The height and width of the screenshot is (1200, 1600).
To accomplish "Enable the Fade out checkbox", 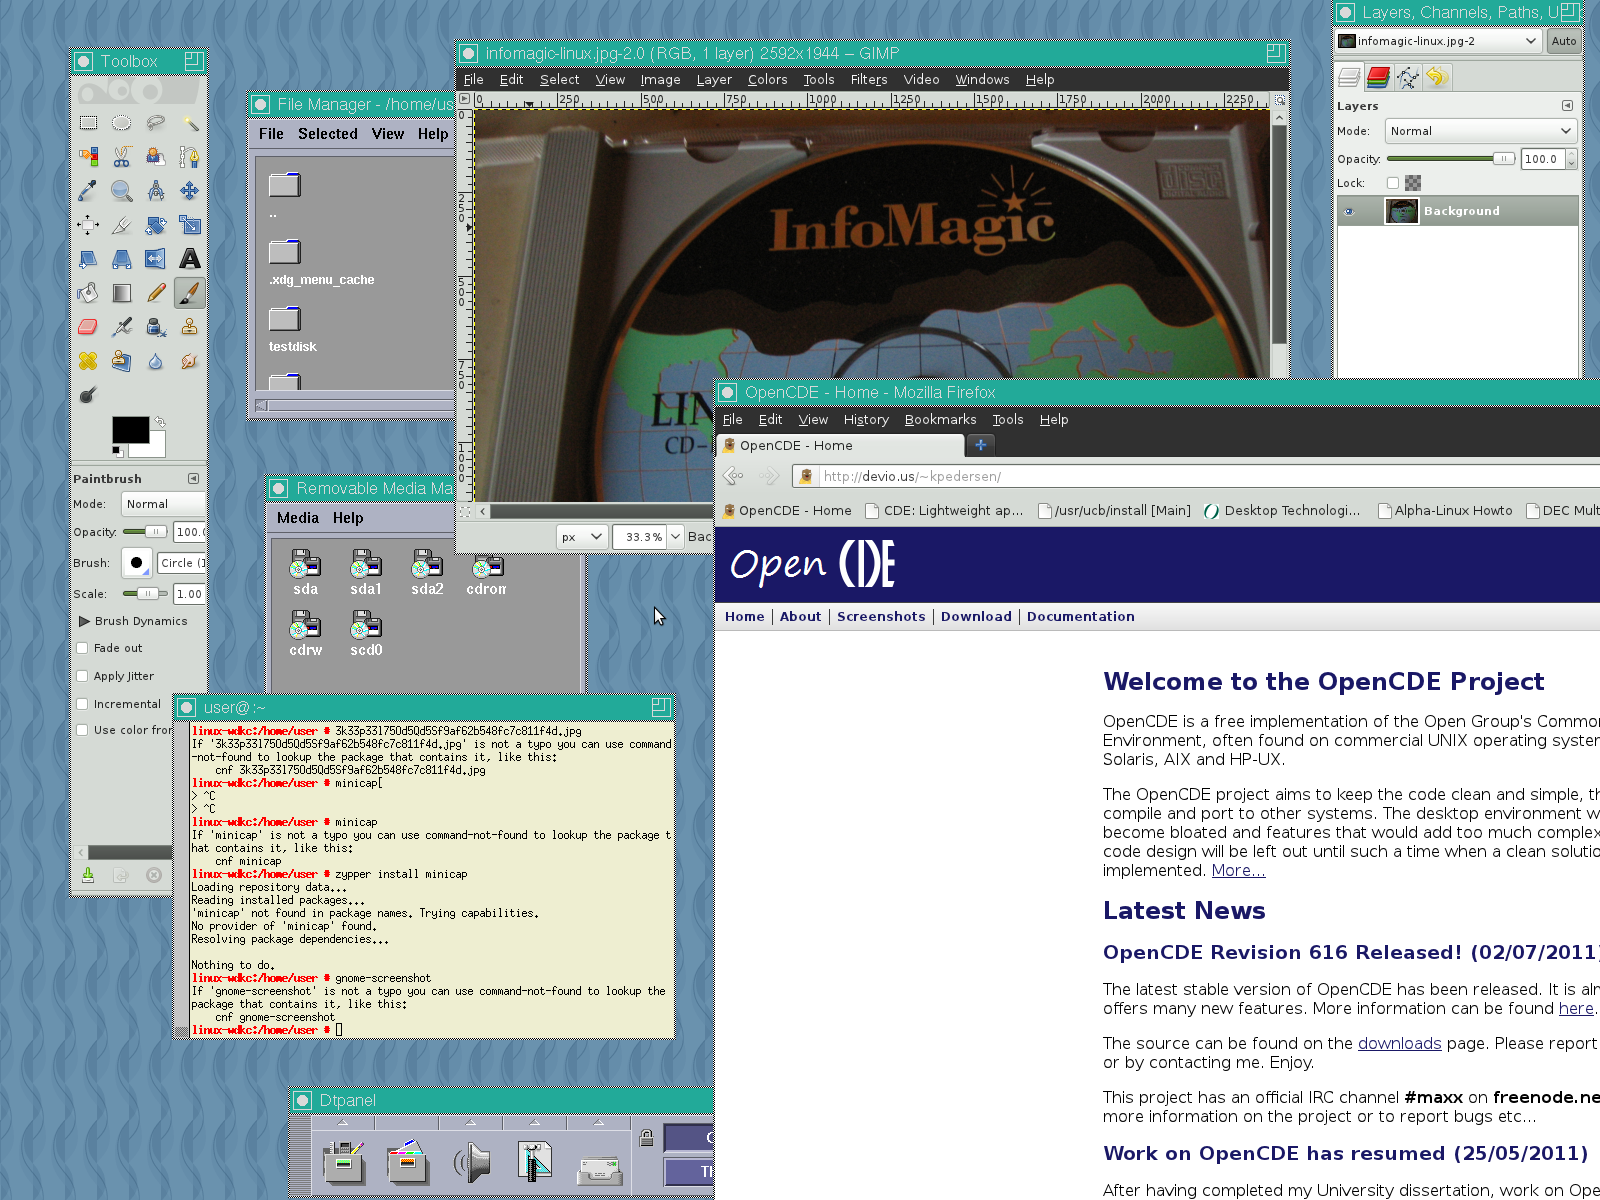I will 83,648.
